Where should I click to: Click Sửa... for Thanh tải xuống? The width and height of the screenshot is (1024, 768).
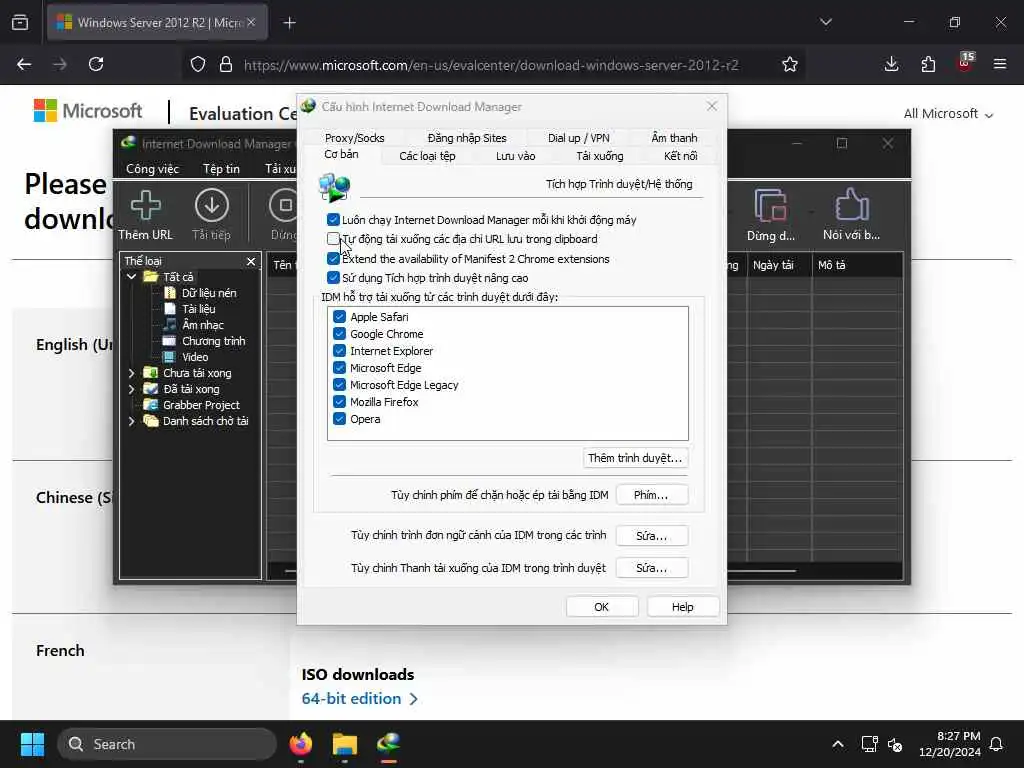click(651, 568)
